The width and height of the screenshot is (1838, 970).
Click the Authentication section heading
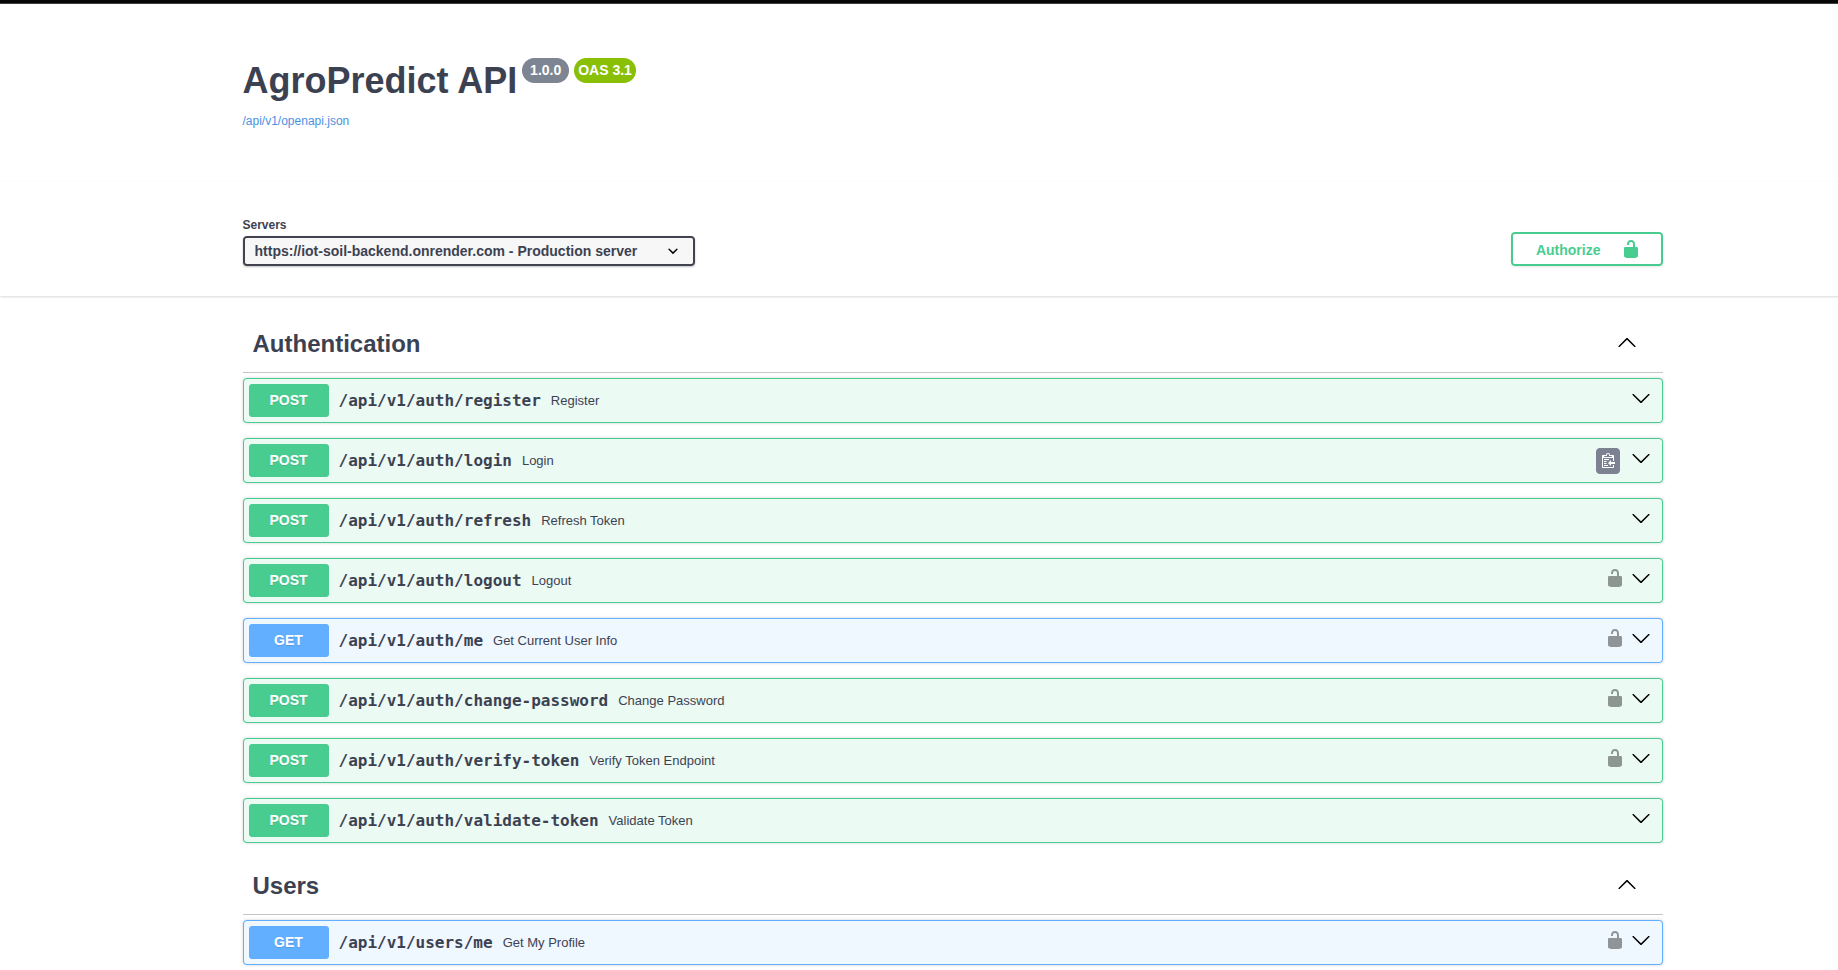(x=336, y=344)
